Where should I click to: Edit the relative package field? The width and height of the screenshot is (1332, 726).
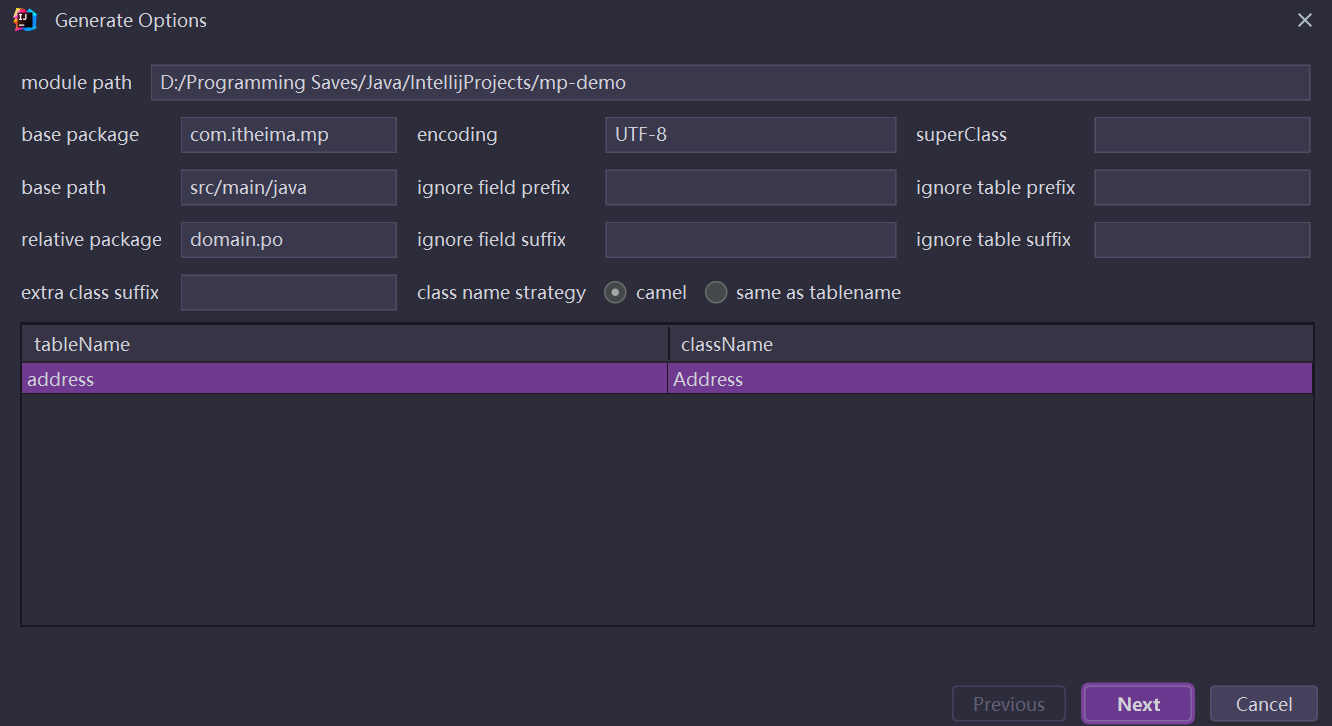[x=288, y=240]
